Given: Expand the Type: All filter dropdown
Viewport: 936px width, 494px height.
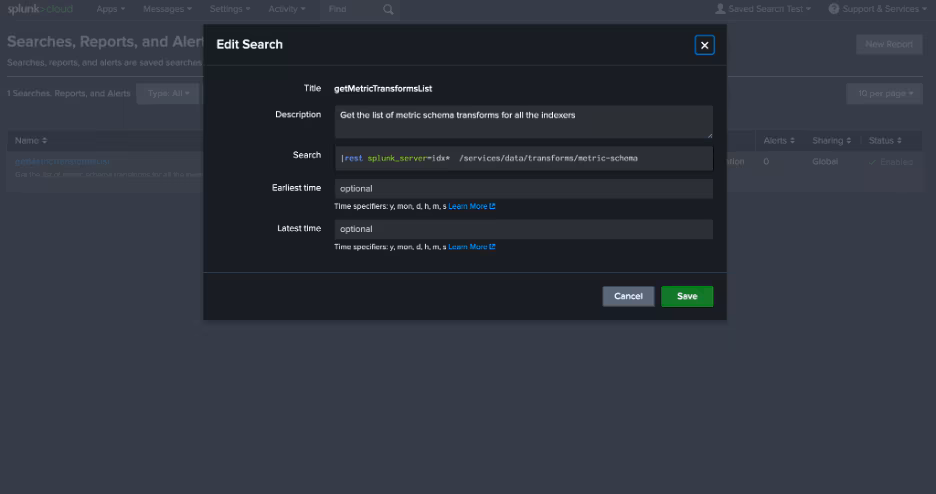Looking at the screenshot, I should (168, 93).
